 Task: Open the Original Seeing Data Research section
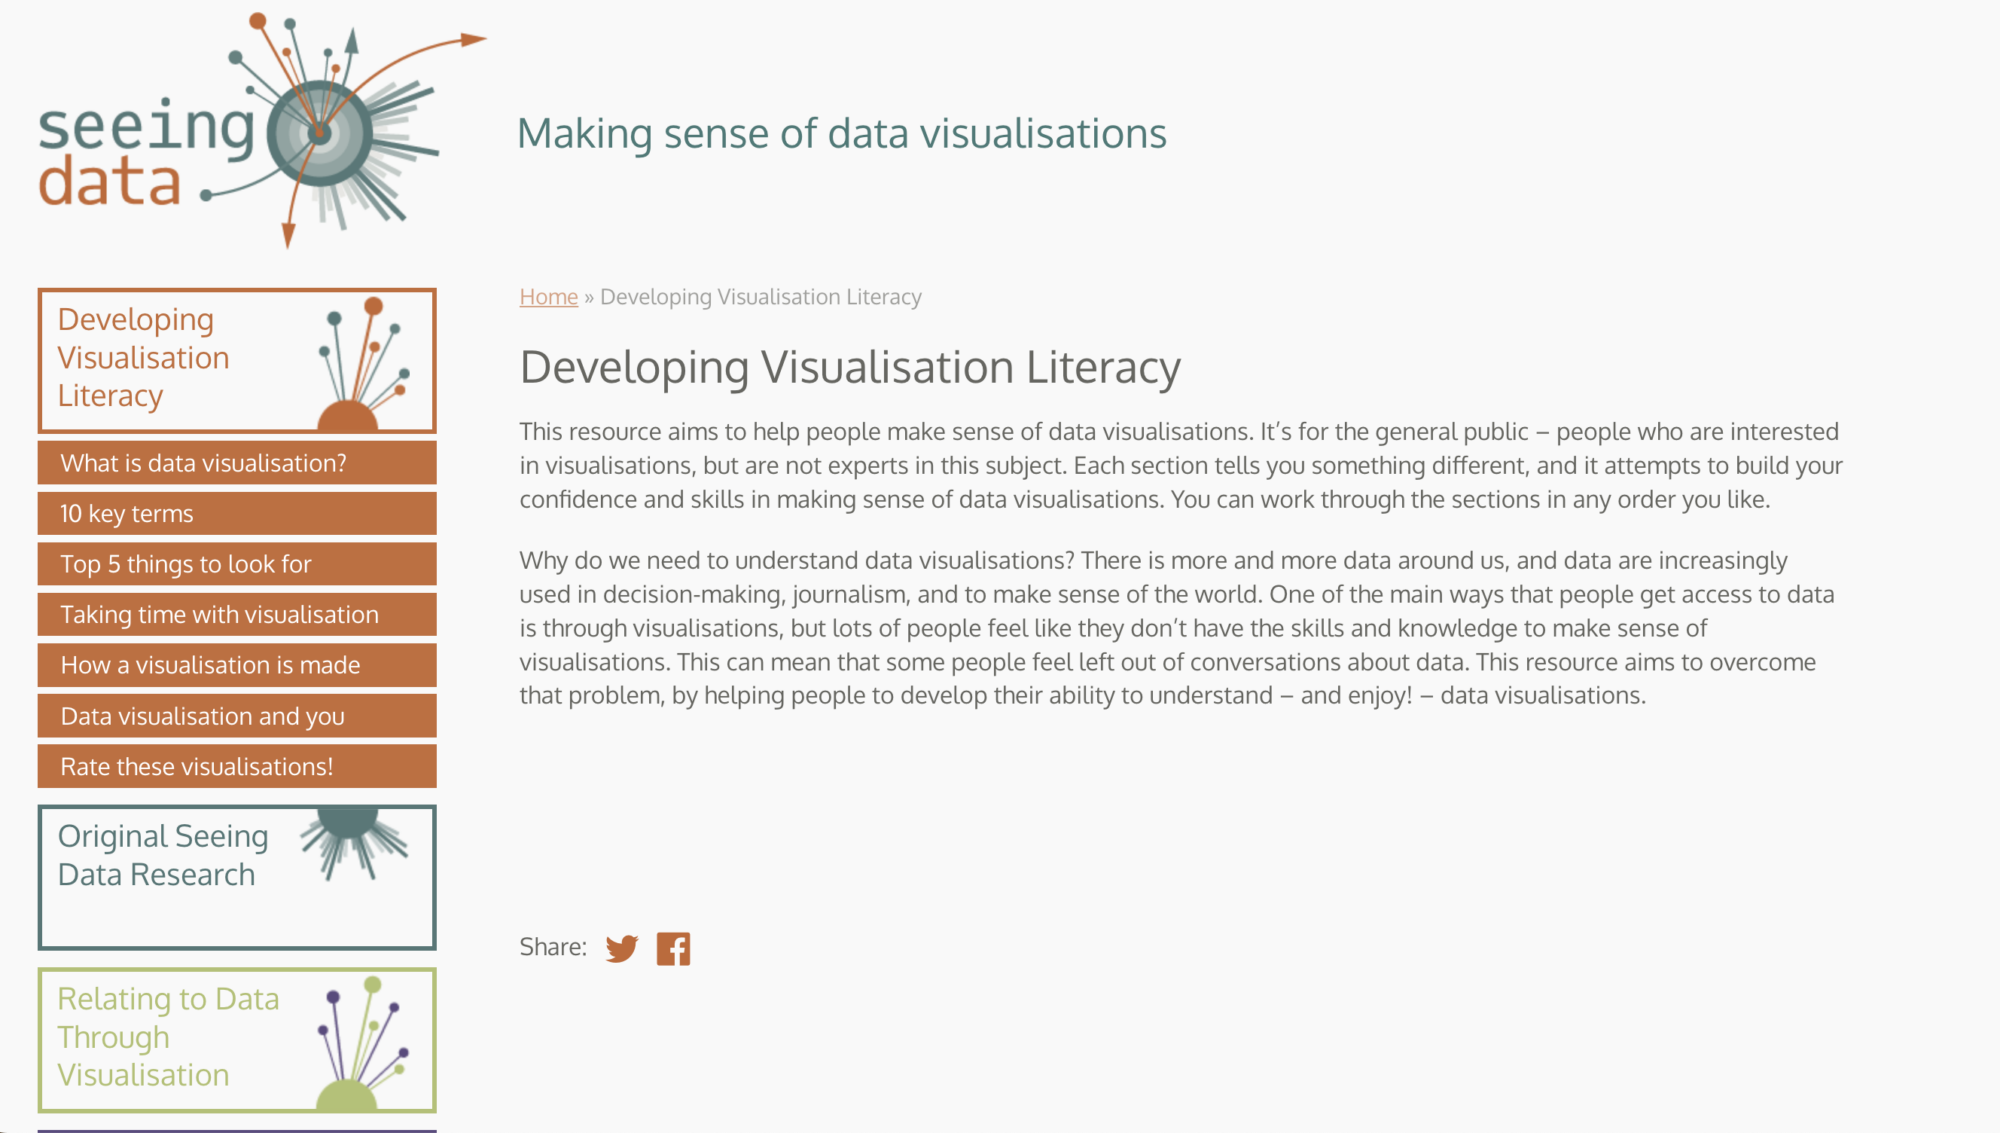pos(163,856)
